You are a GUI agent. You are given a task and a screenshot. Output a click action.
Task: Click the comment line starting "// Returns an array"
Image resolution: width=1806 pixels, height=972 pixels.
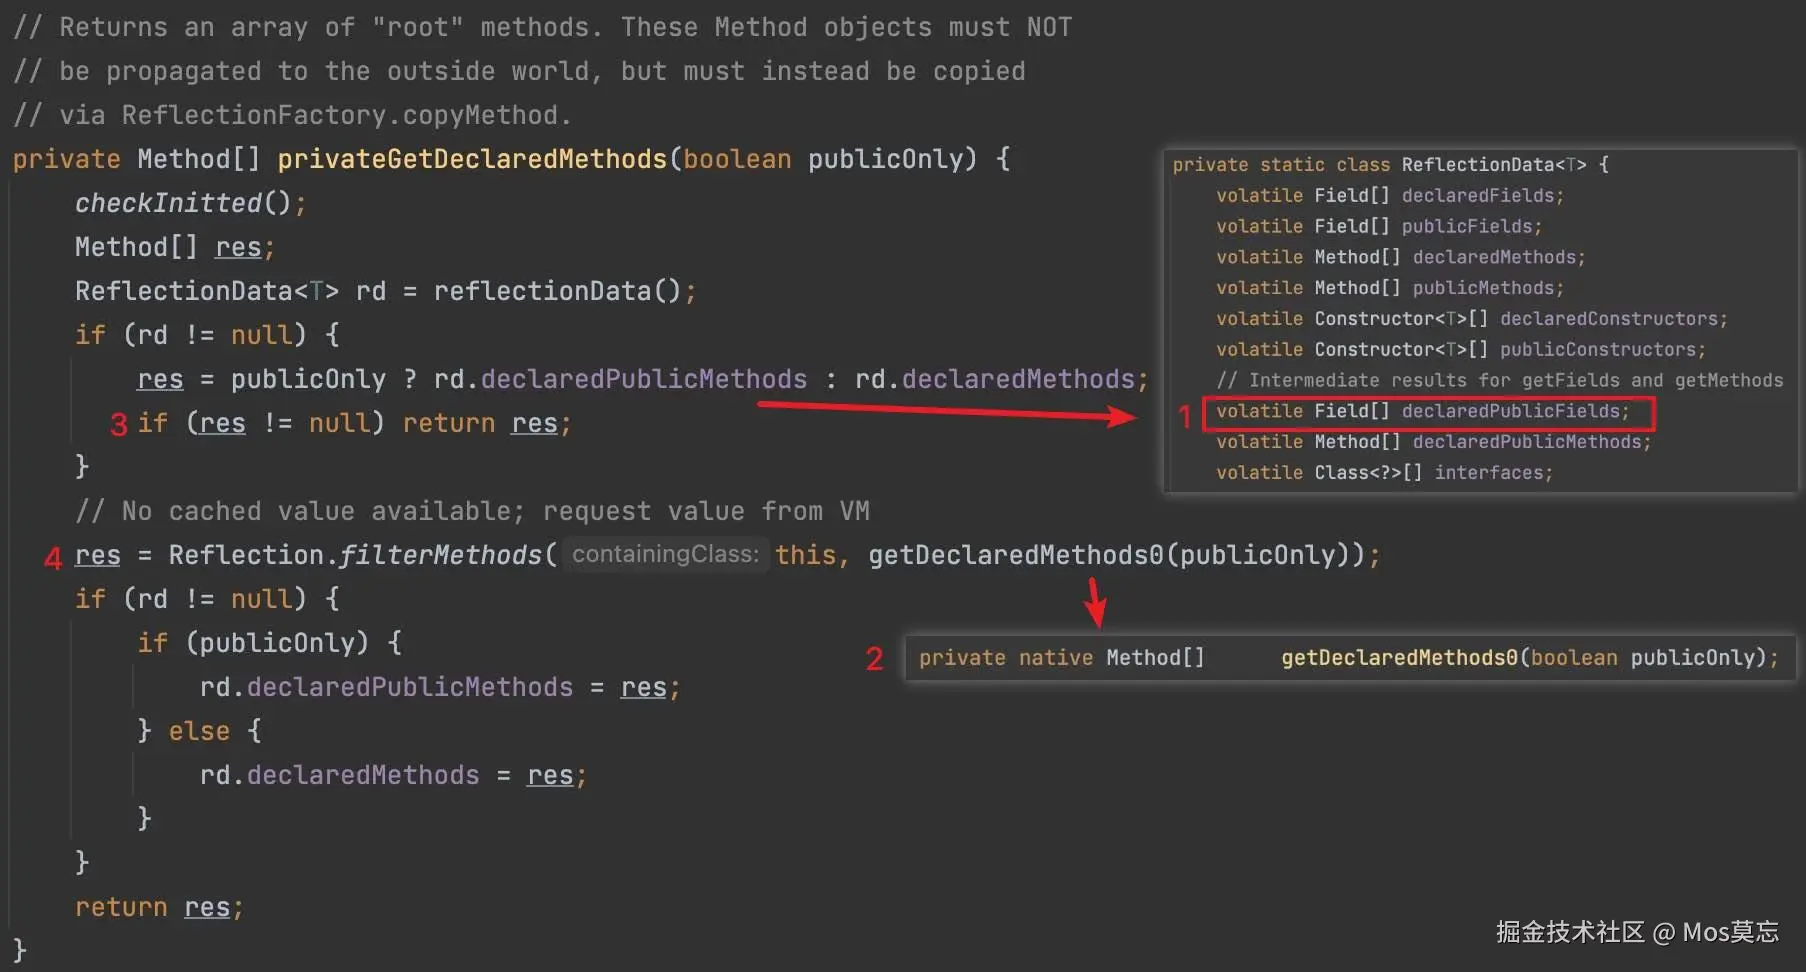click(543, 27)
